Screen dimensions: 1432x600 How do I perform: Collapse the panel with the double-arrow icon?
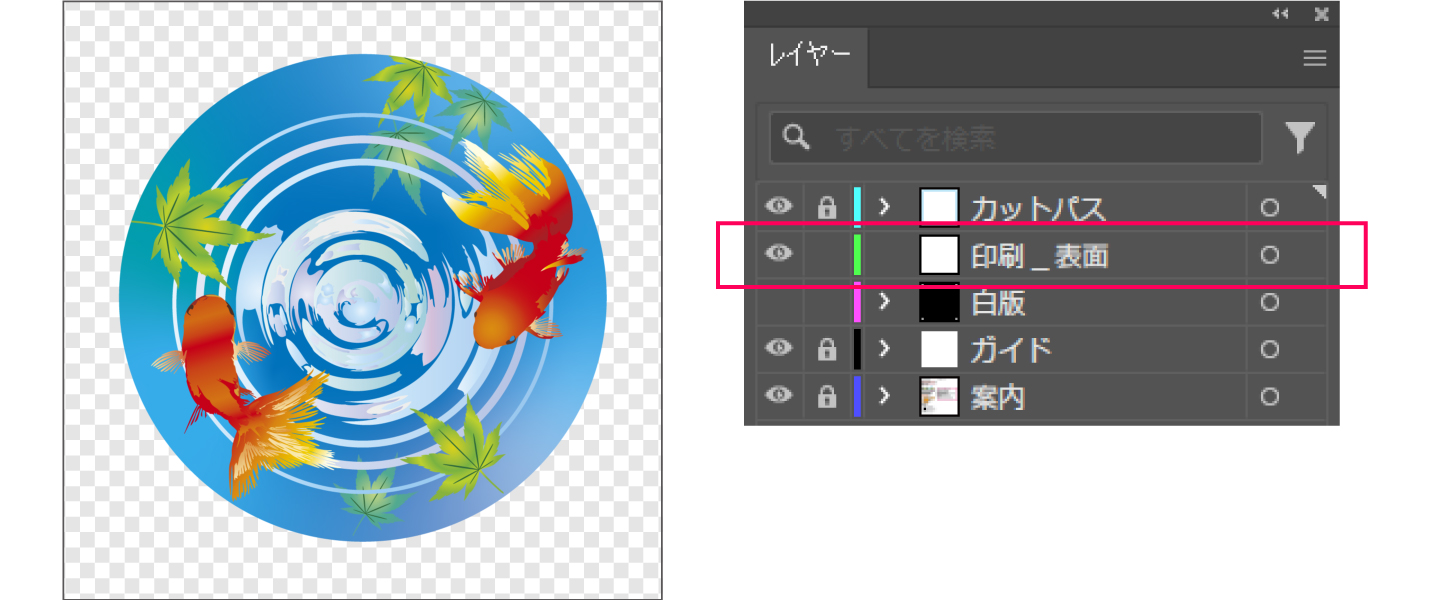coord(1280,14)
